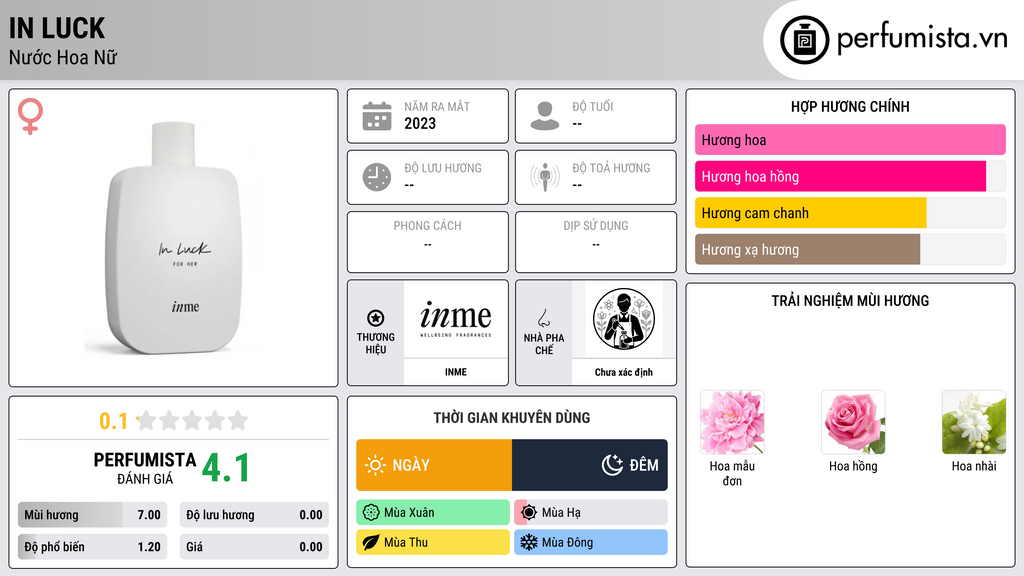The image size is (1024, 576).
Task: Click the Hợp hương chính heading
Action: tap(850, 106)
